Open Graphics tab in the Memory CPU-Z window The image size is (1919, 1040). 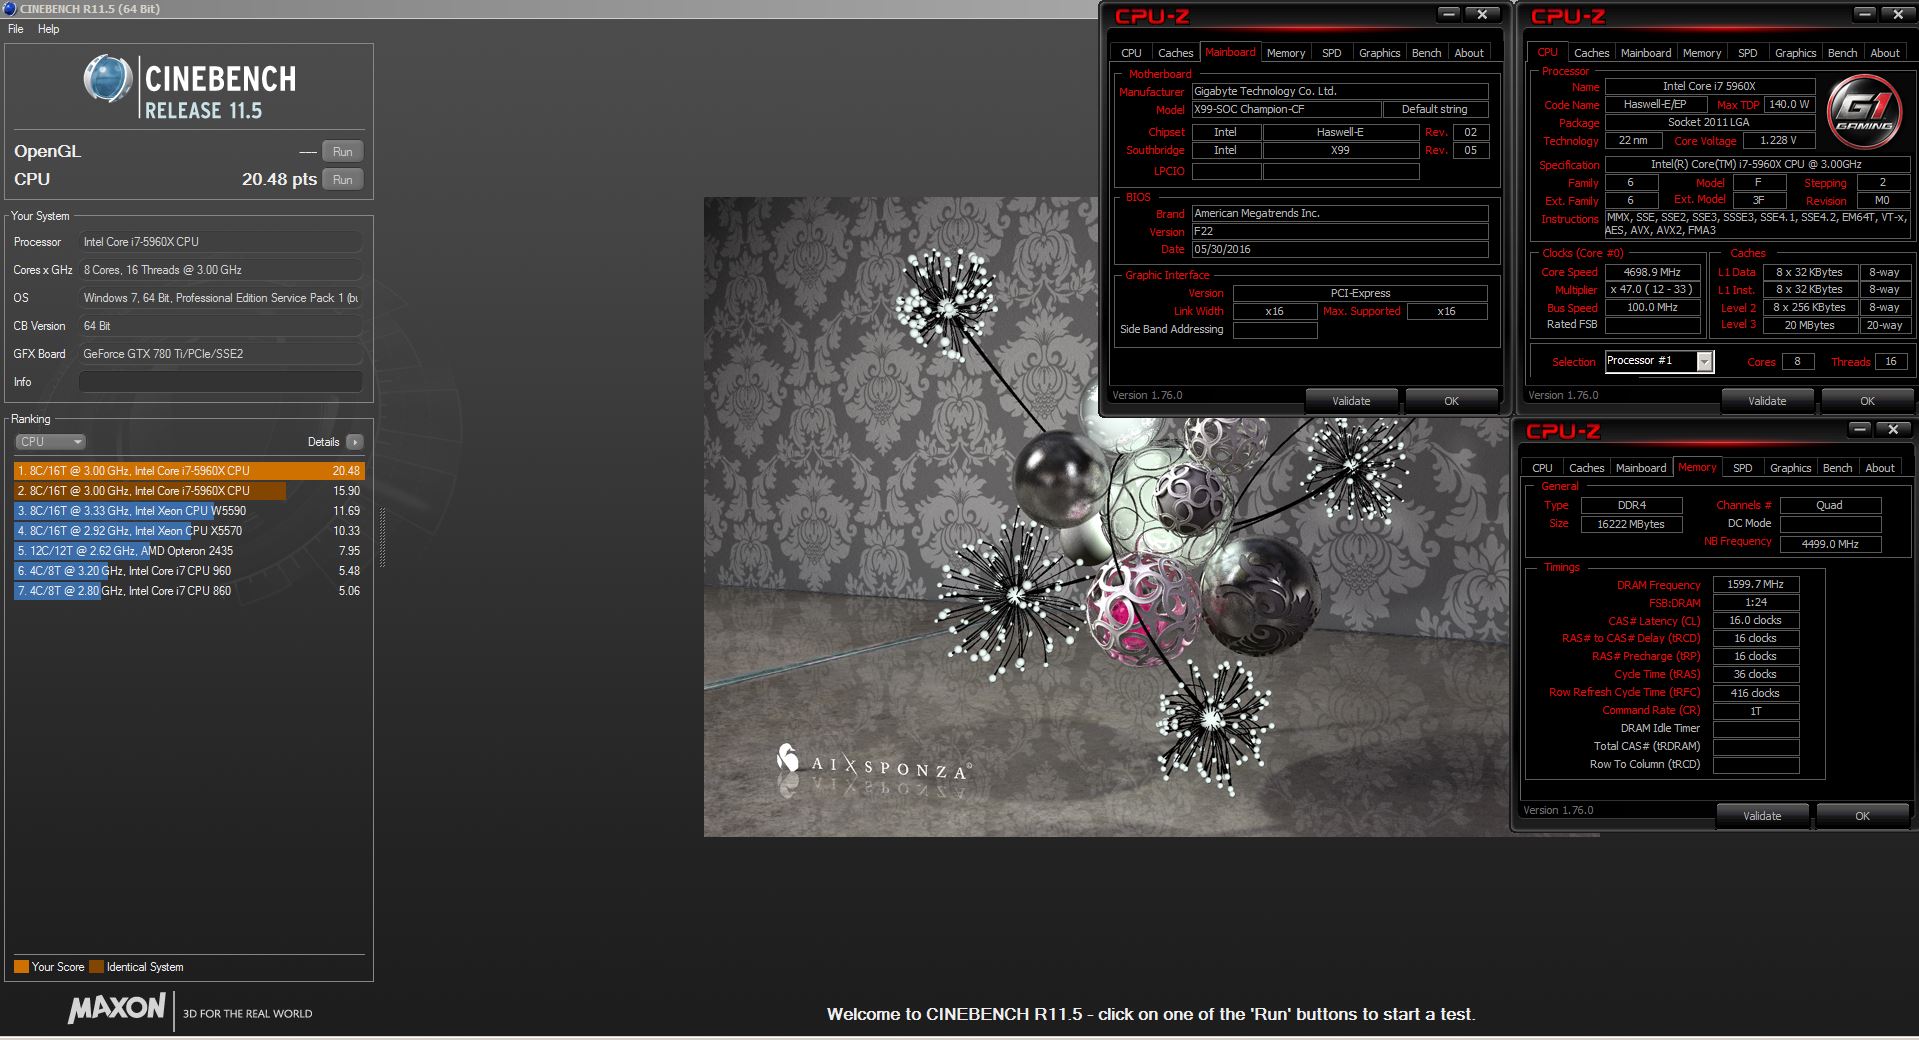(x=1790, y=468)
